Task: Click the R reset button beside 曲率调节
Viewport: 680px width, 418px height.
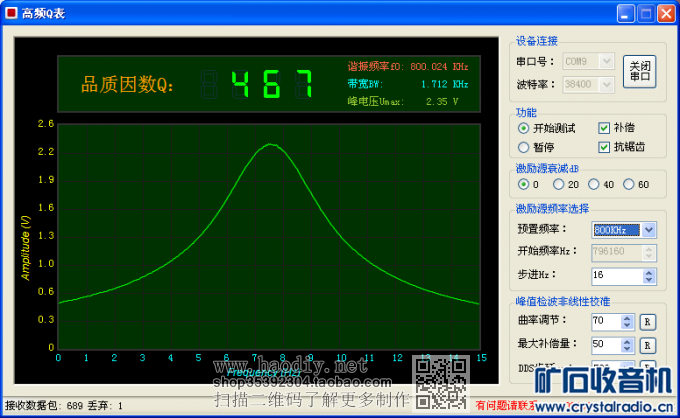Action: pos(648,321)
